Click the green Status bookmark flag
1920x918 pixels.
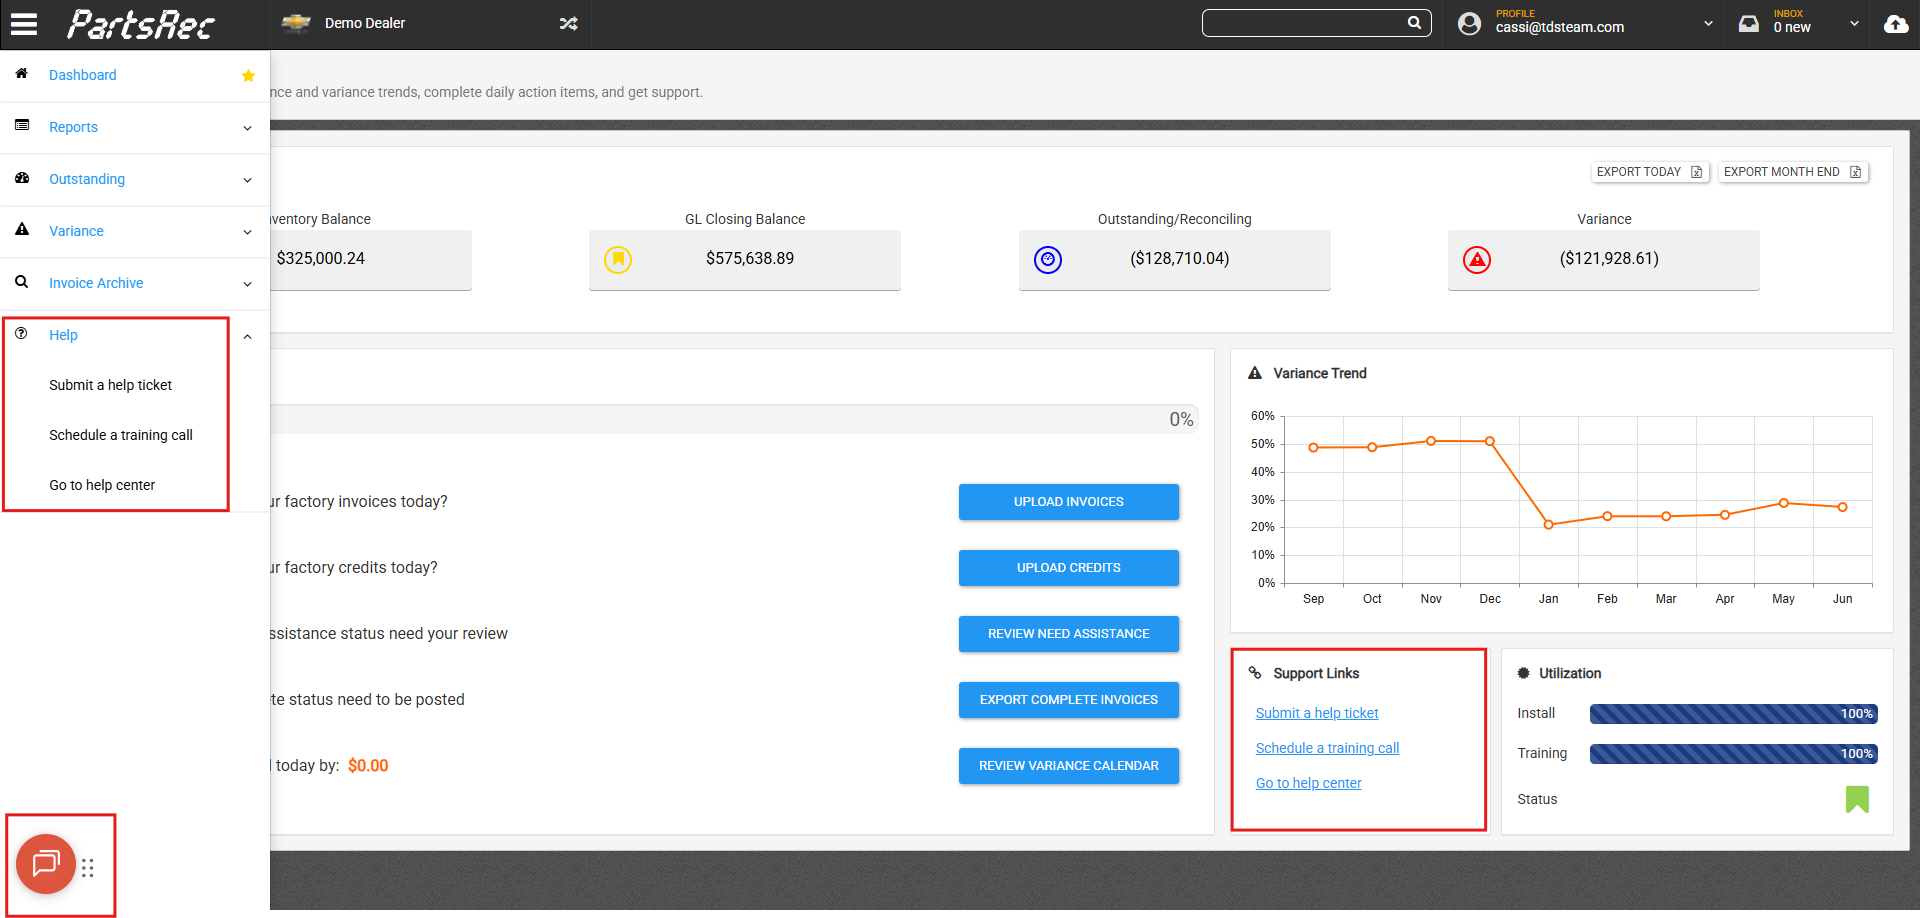[x=1857, y=799]
